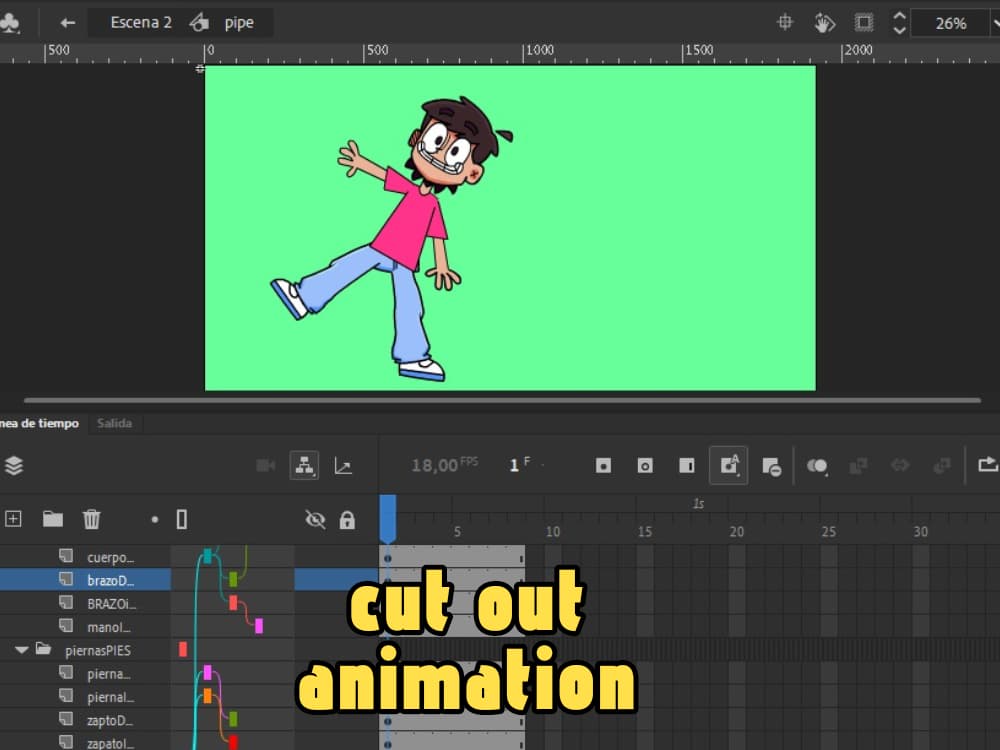Viewport: 1000px width, 750px height.
Task: Click the horizontal stage scrollbar
Action: tap(503, 401)
